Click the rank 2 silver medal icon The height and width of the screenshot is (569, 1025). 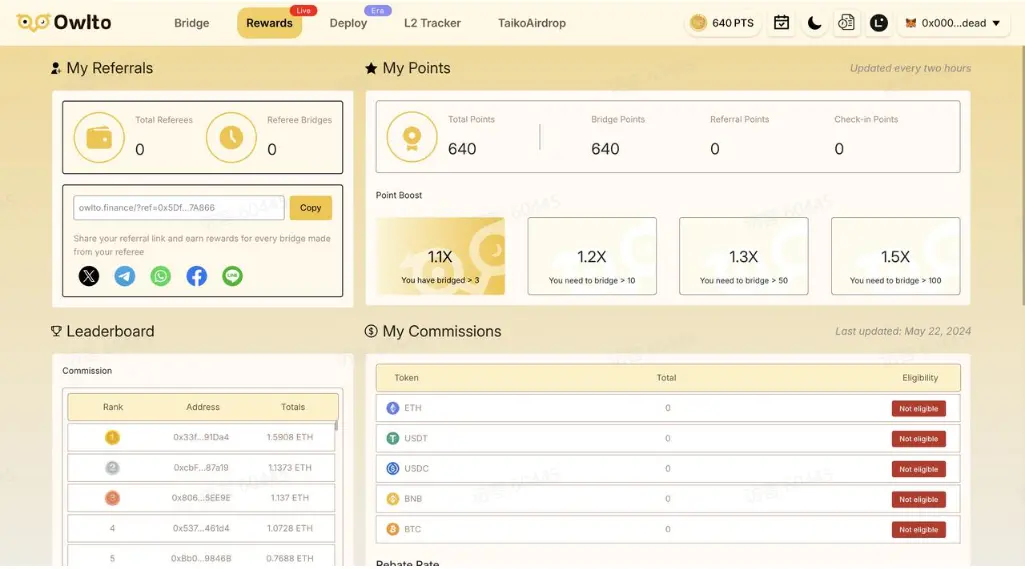pos(112,468)
